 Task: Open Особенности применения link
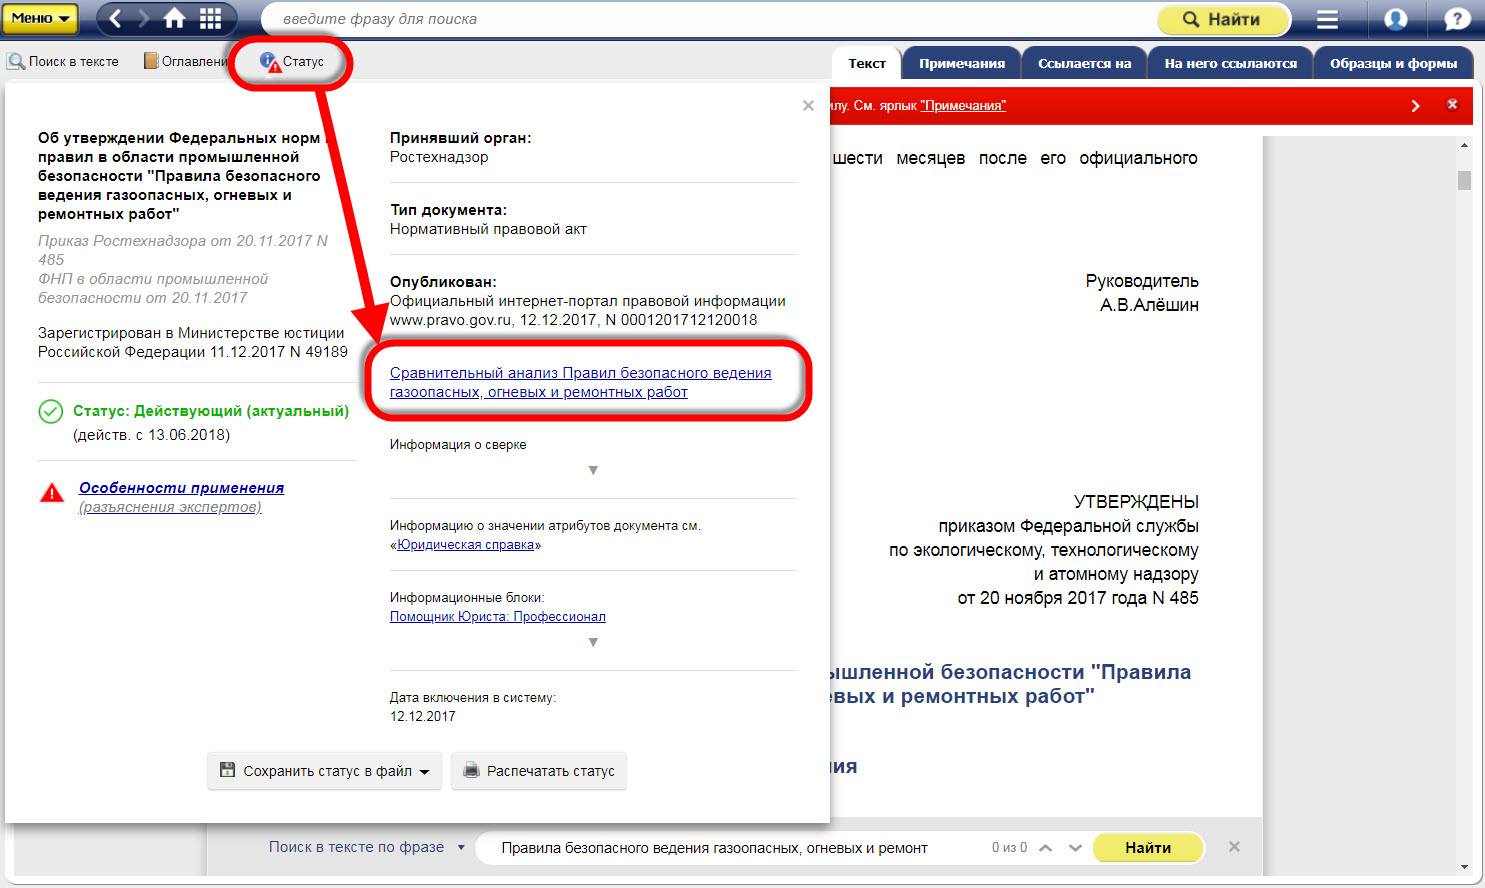181,488
